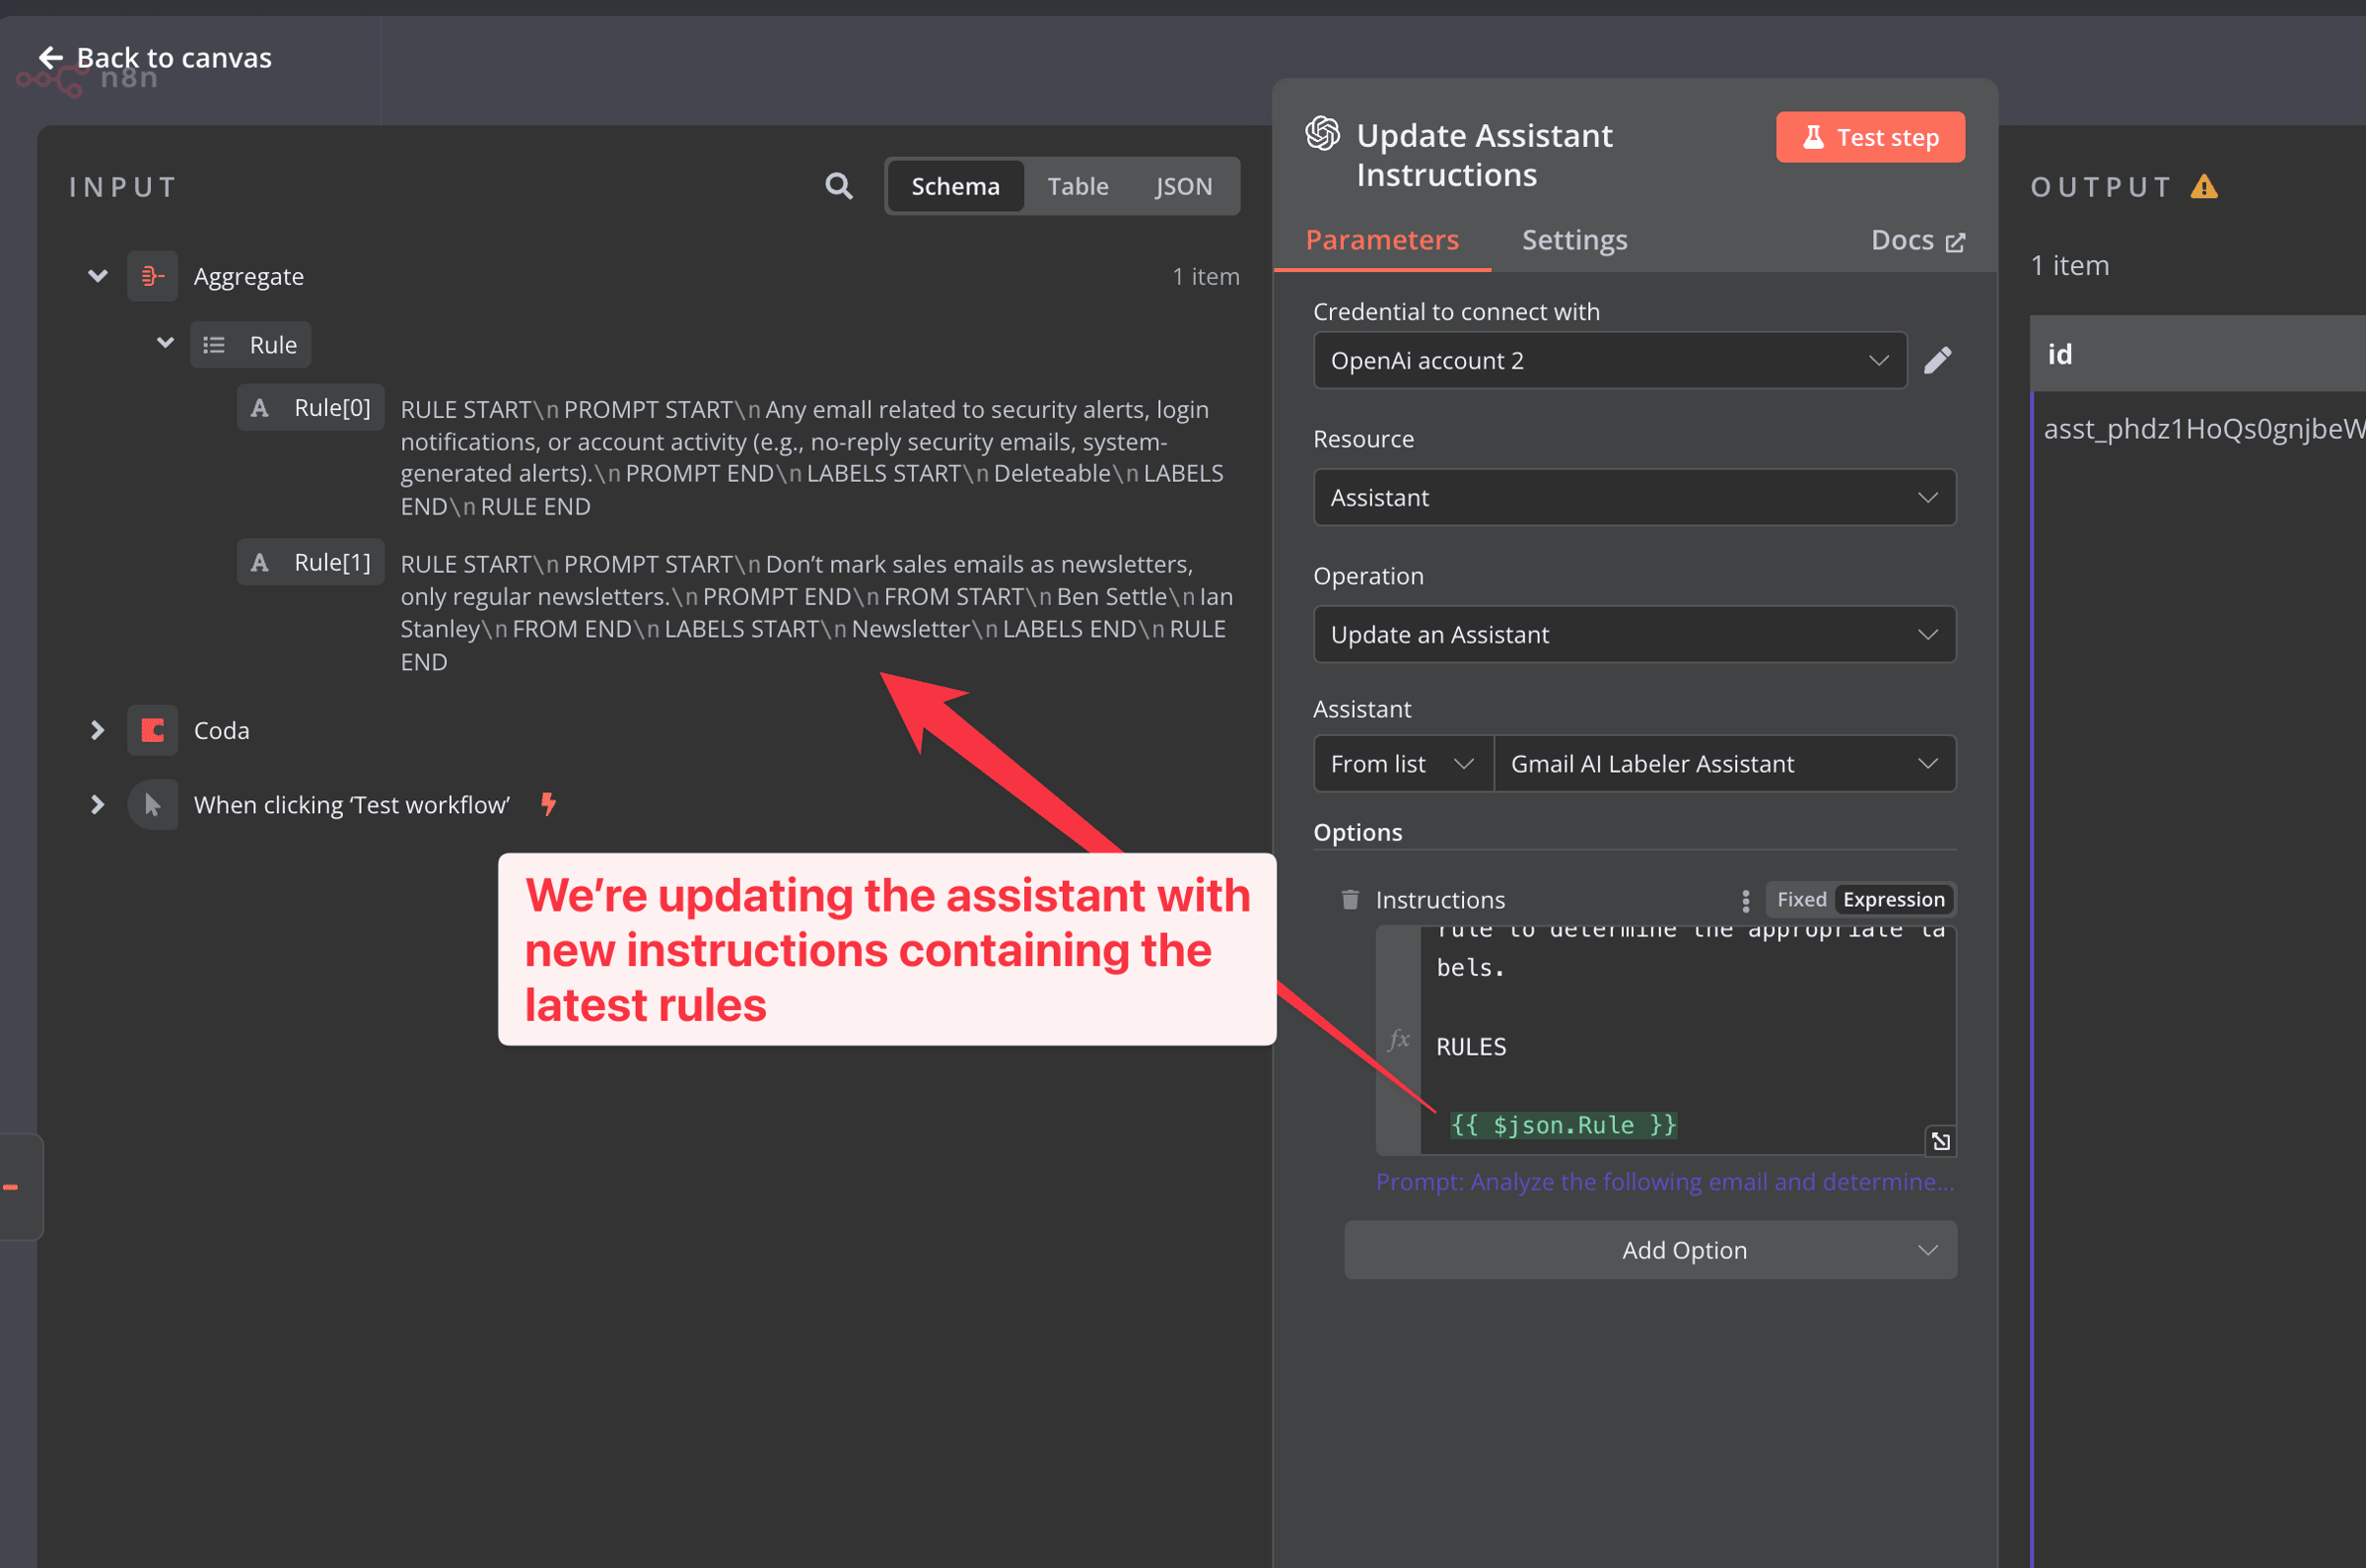Click the fx expression icon
Image resolution: width=2366 pixels, height=1568 pixels.
pyautogui.click(x=1399, y=1039)
